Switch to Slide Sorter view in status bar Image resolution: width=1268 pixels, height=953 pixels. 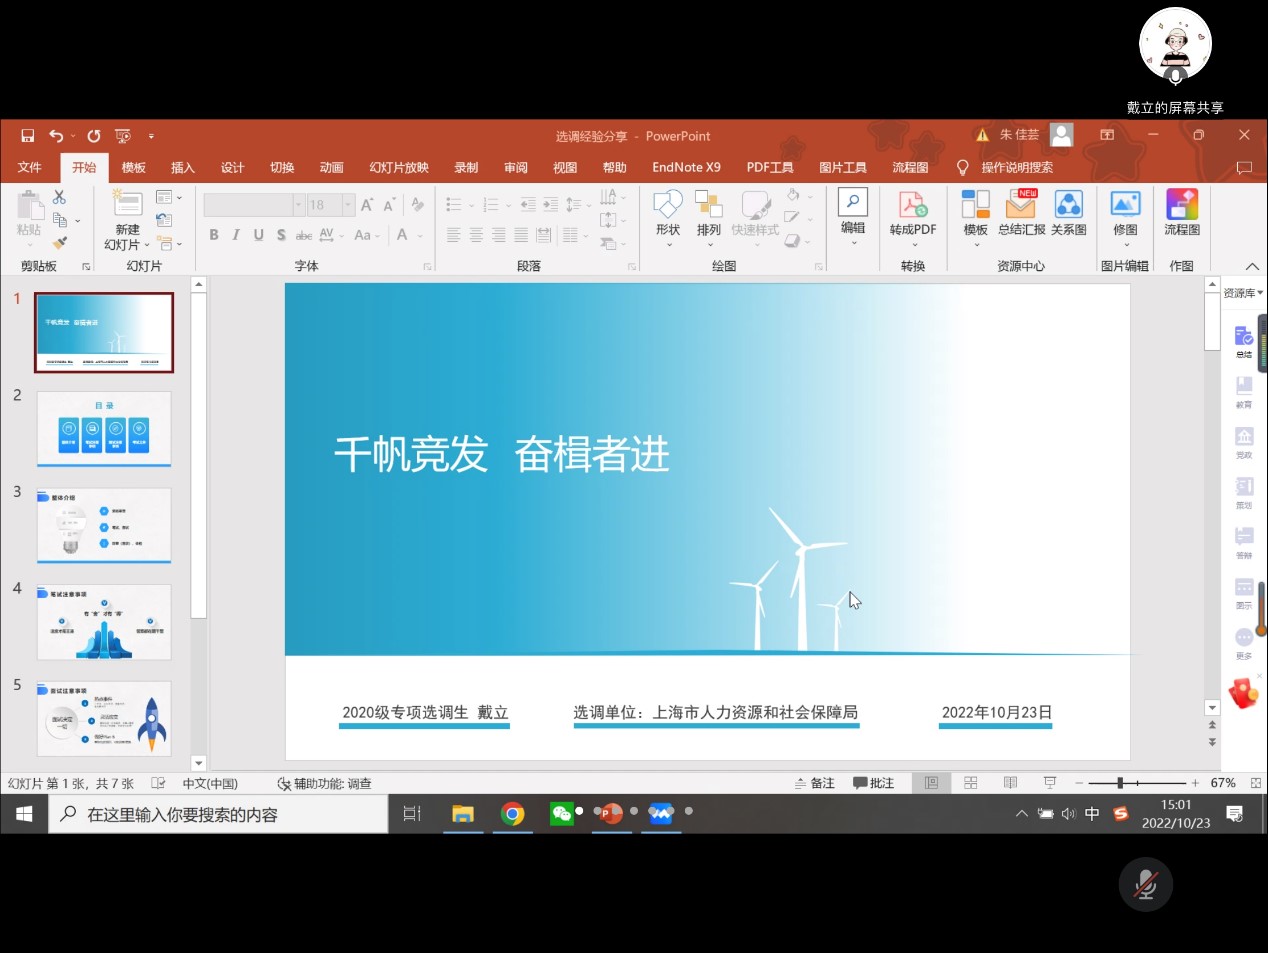coord(970,783)
